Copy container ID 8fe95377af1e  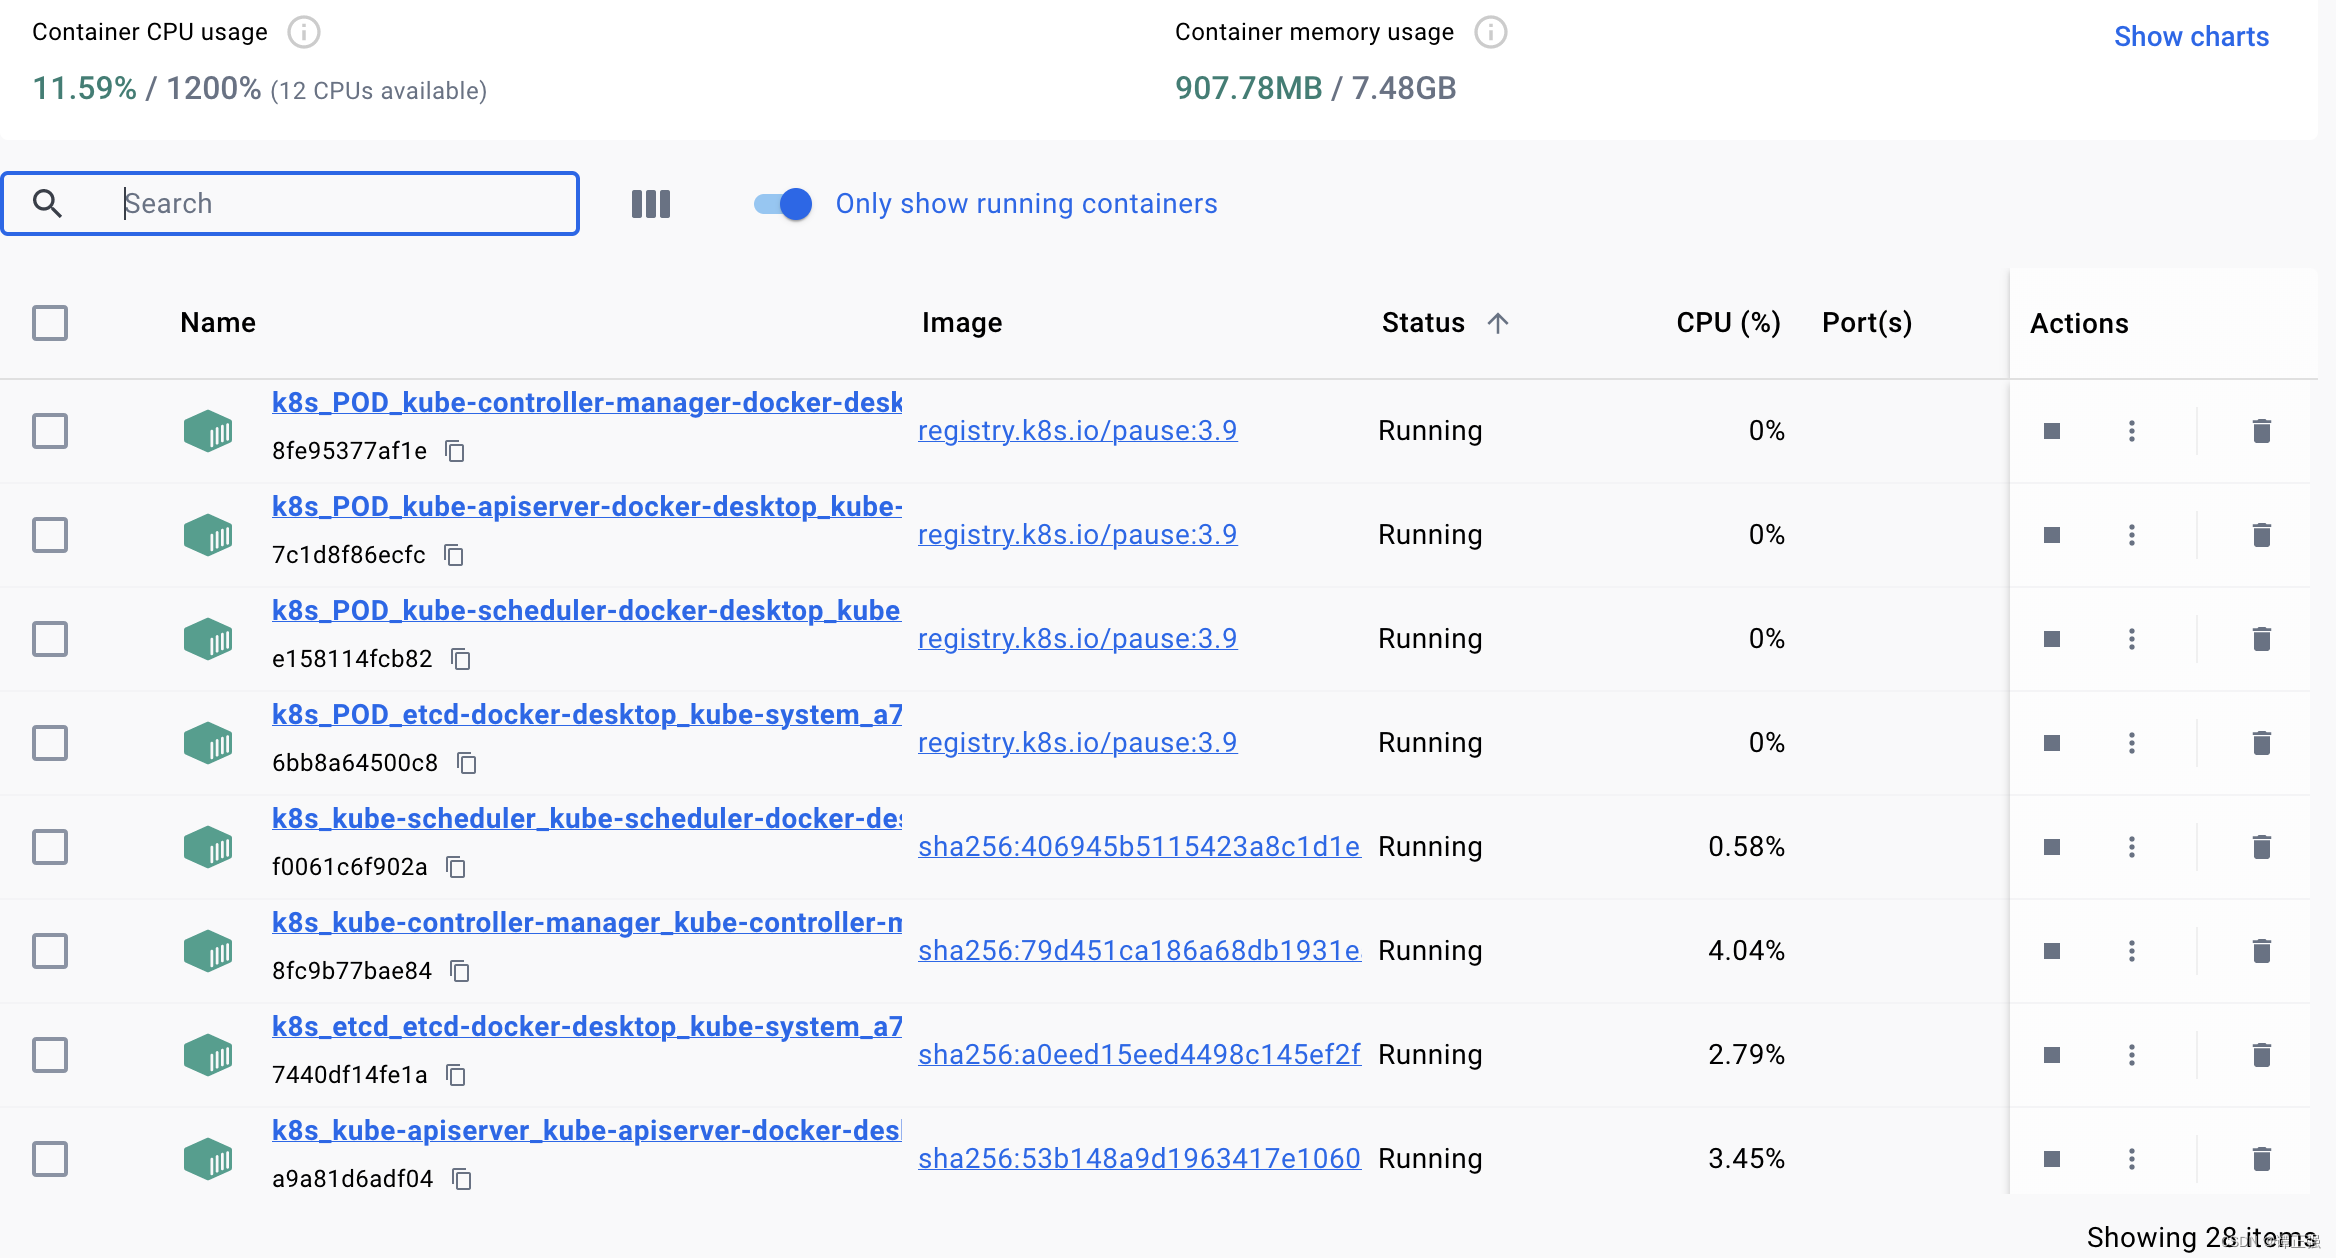click(455, 451)
